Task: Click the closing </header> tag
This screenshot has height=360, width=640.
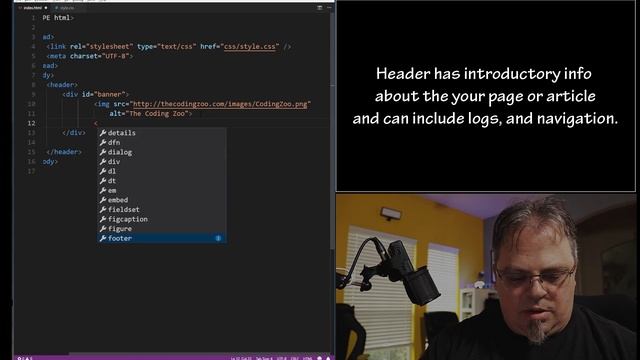Action: [64, 152]
